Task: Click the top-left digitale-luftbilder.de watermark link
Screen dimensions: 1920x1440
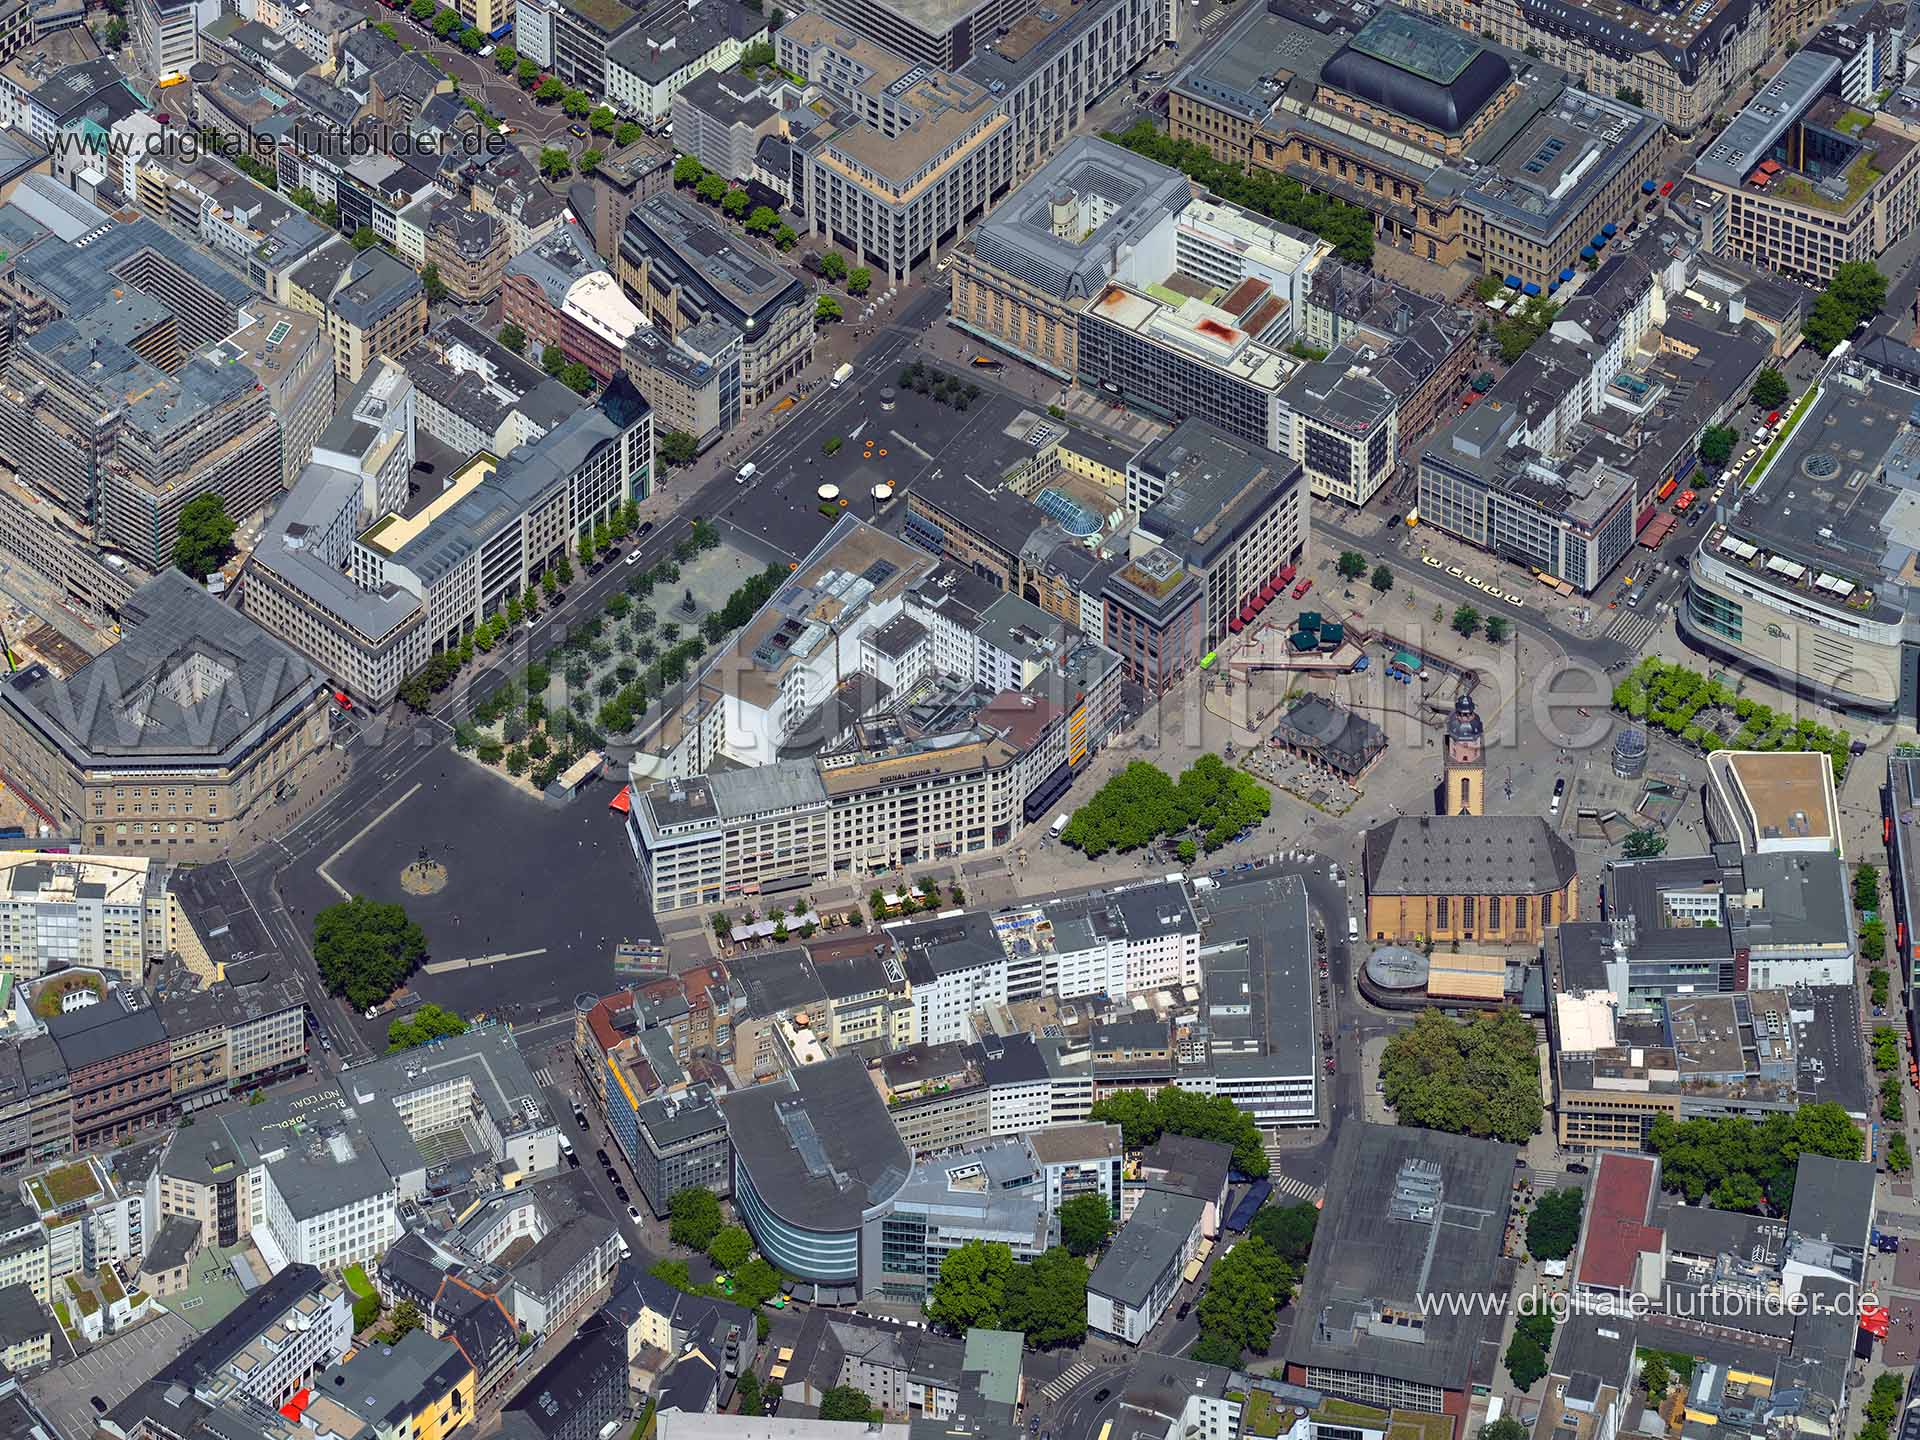Action: (x=274, y=143)
